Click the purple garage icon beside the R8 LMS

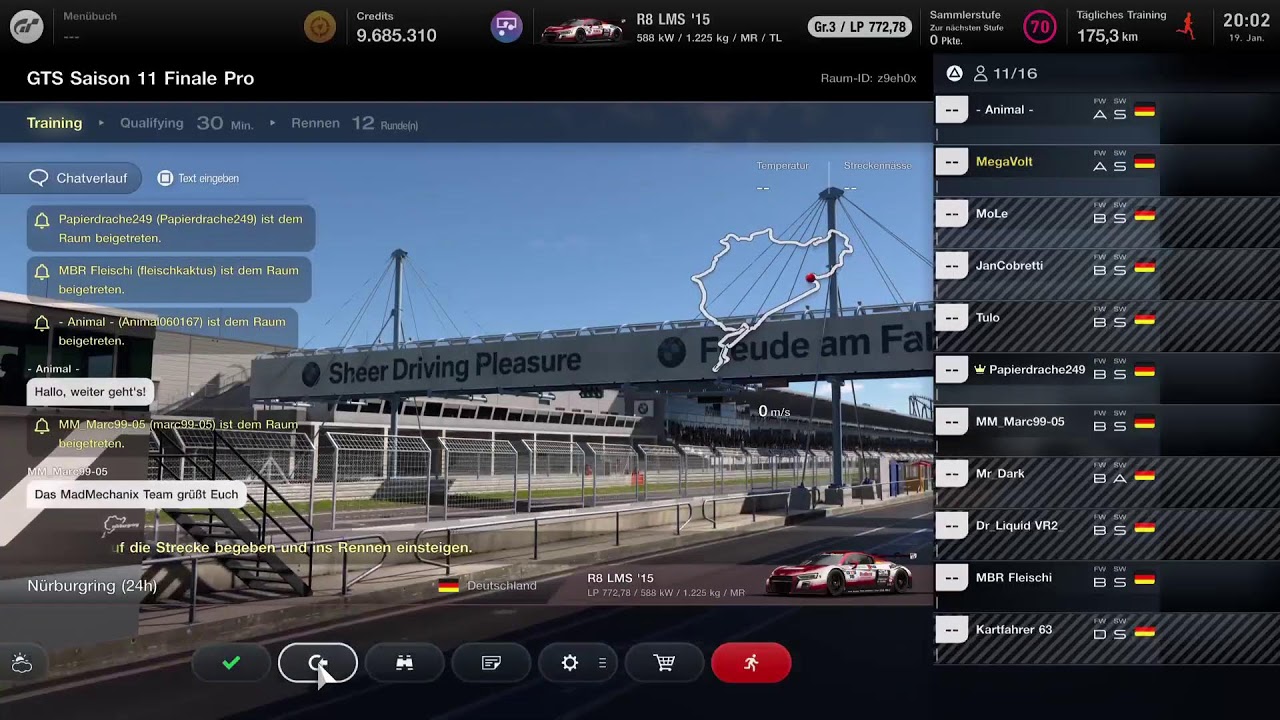[507, 27]
